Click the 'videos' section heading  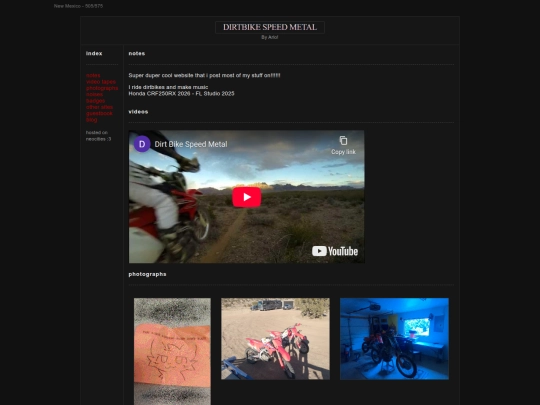[138, 112]
